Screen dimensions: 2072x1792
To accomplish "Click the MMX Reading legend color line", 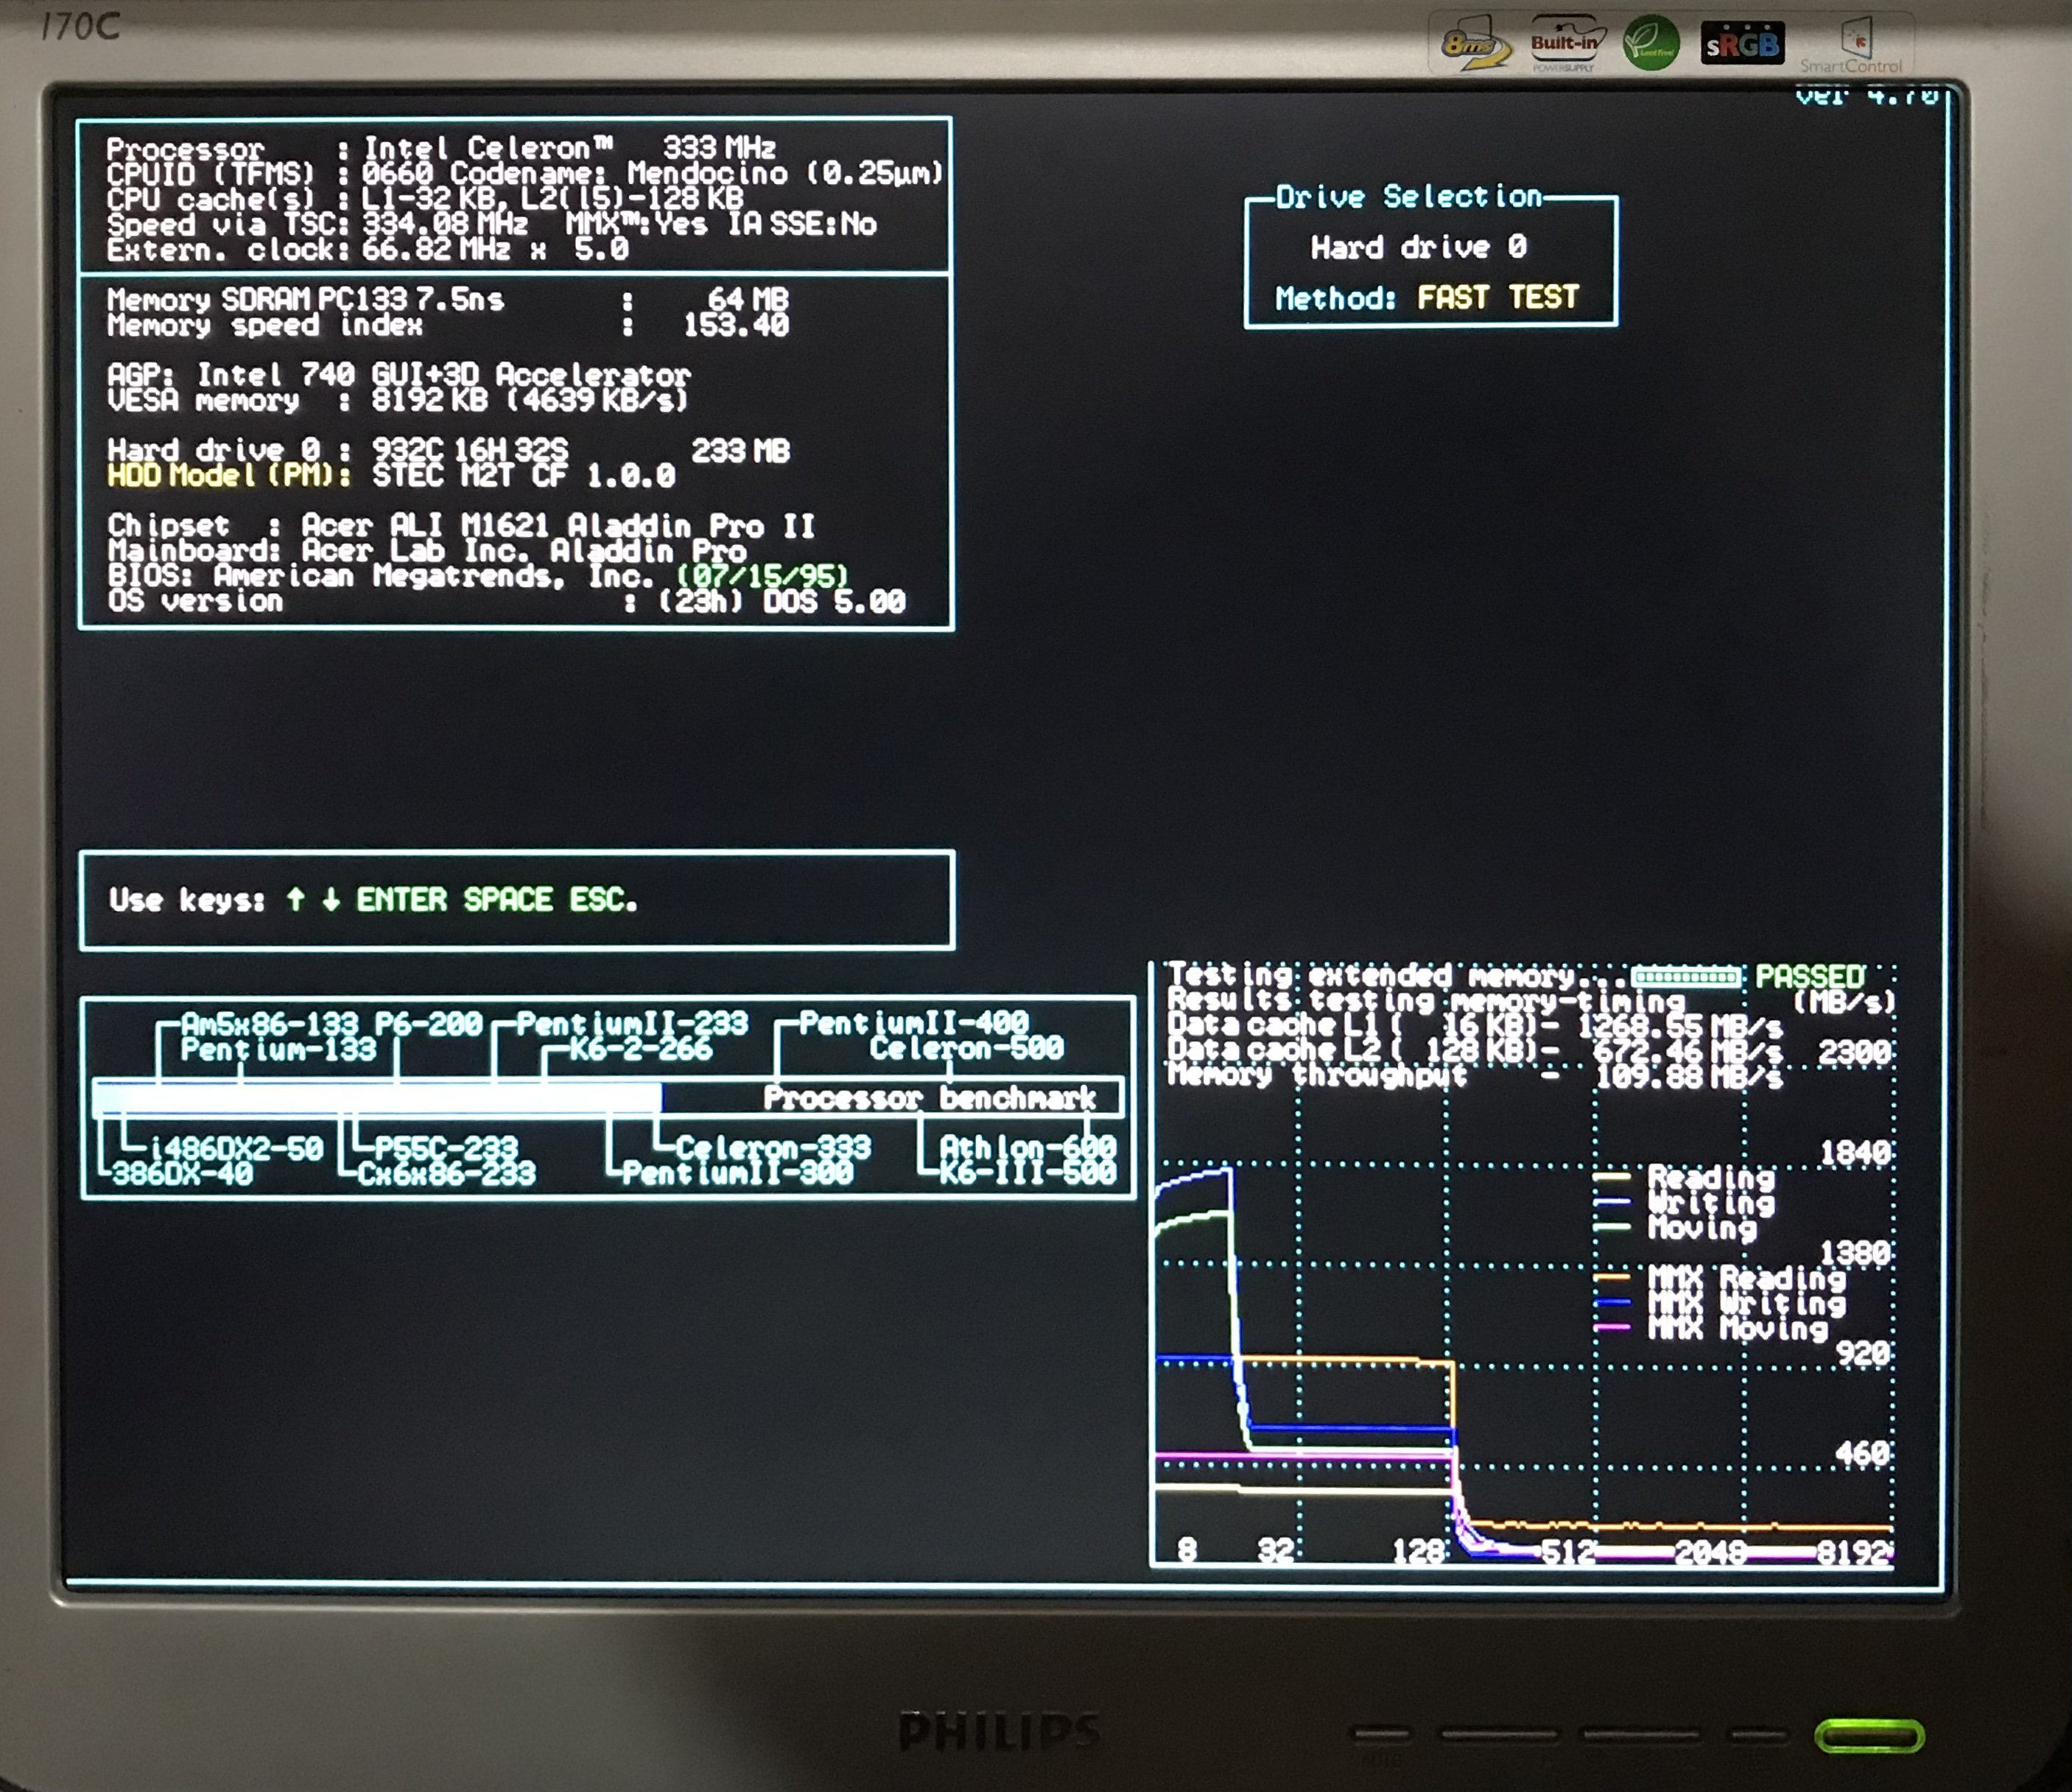I will (1612, 1277).
